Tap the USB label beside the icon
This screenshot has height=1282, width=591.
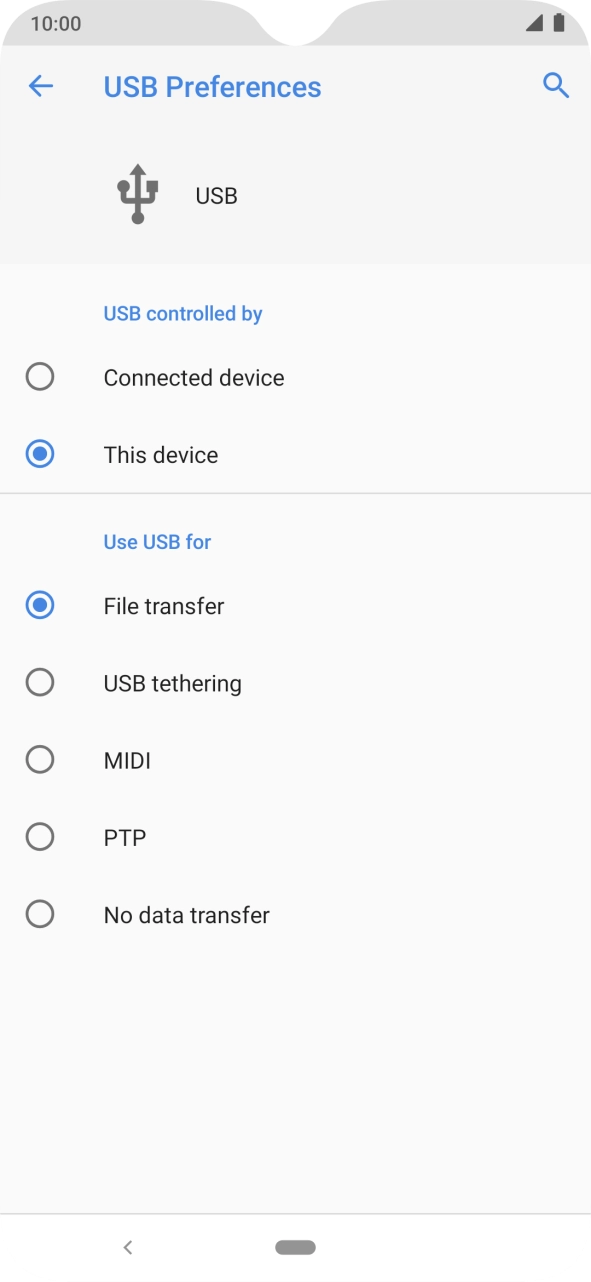point(216,195)
